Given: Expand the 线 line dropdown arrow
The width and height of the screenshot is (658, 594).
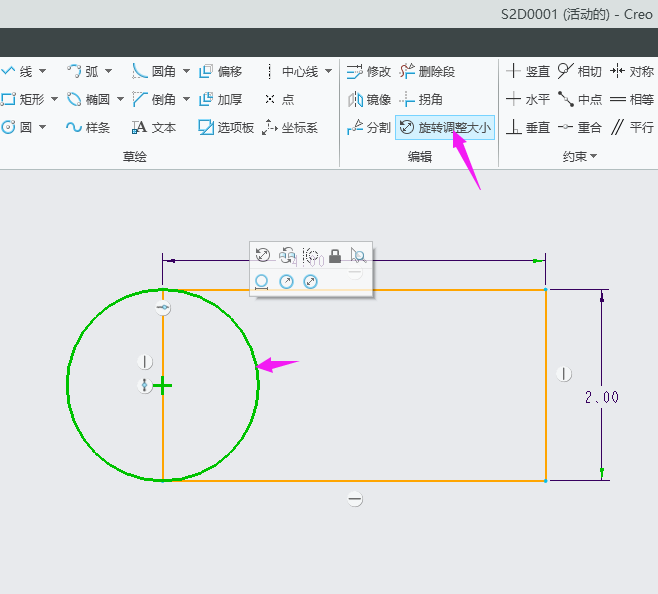Looking at the screenshot, I should (42, 71).
